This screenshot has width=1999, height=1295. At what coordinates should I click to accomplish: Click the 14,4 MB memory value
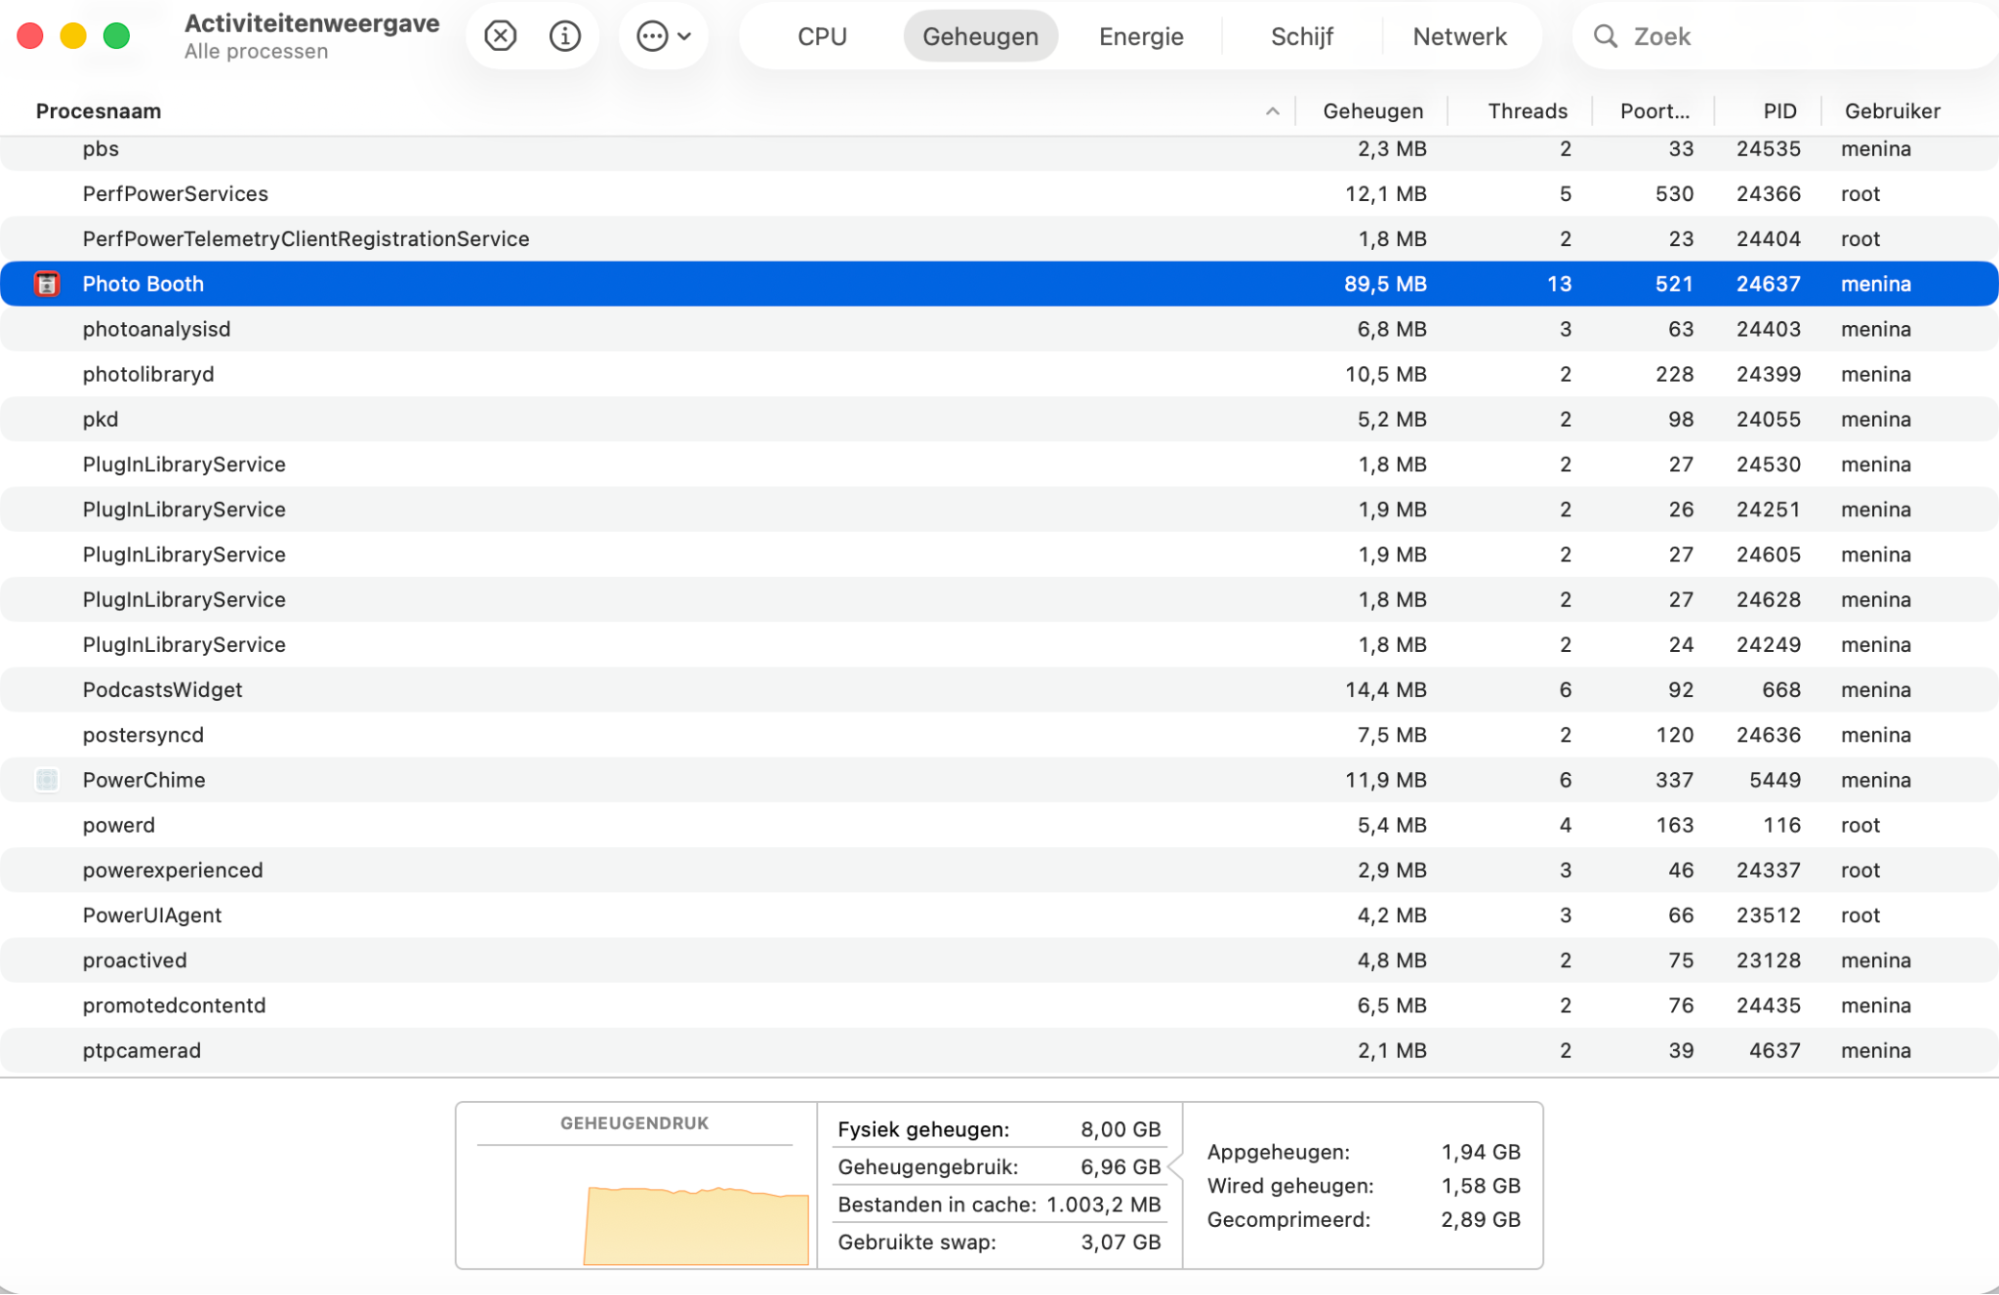[x=1385, y=690]
